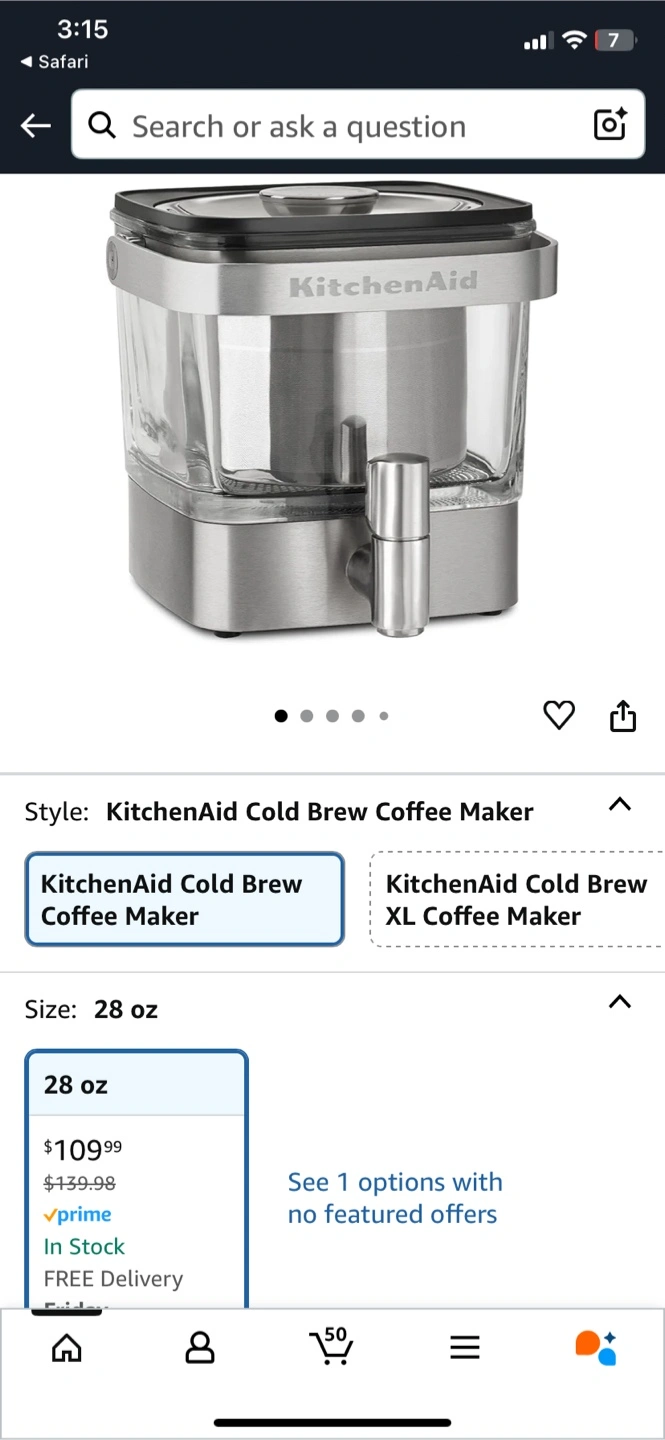Open account profile icon
Image resolution: width=665 pixels, height=1440 pixels.
click(x=200, y=1348)
